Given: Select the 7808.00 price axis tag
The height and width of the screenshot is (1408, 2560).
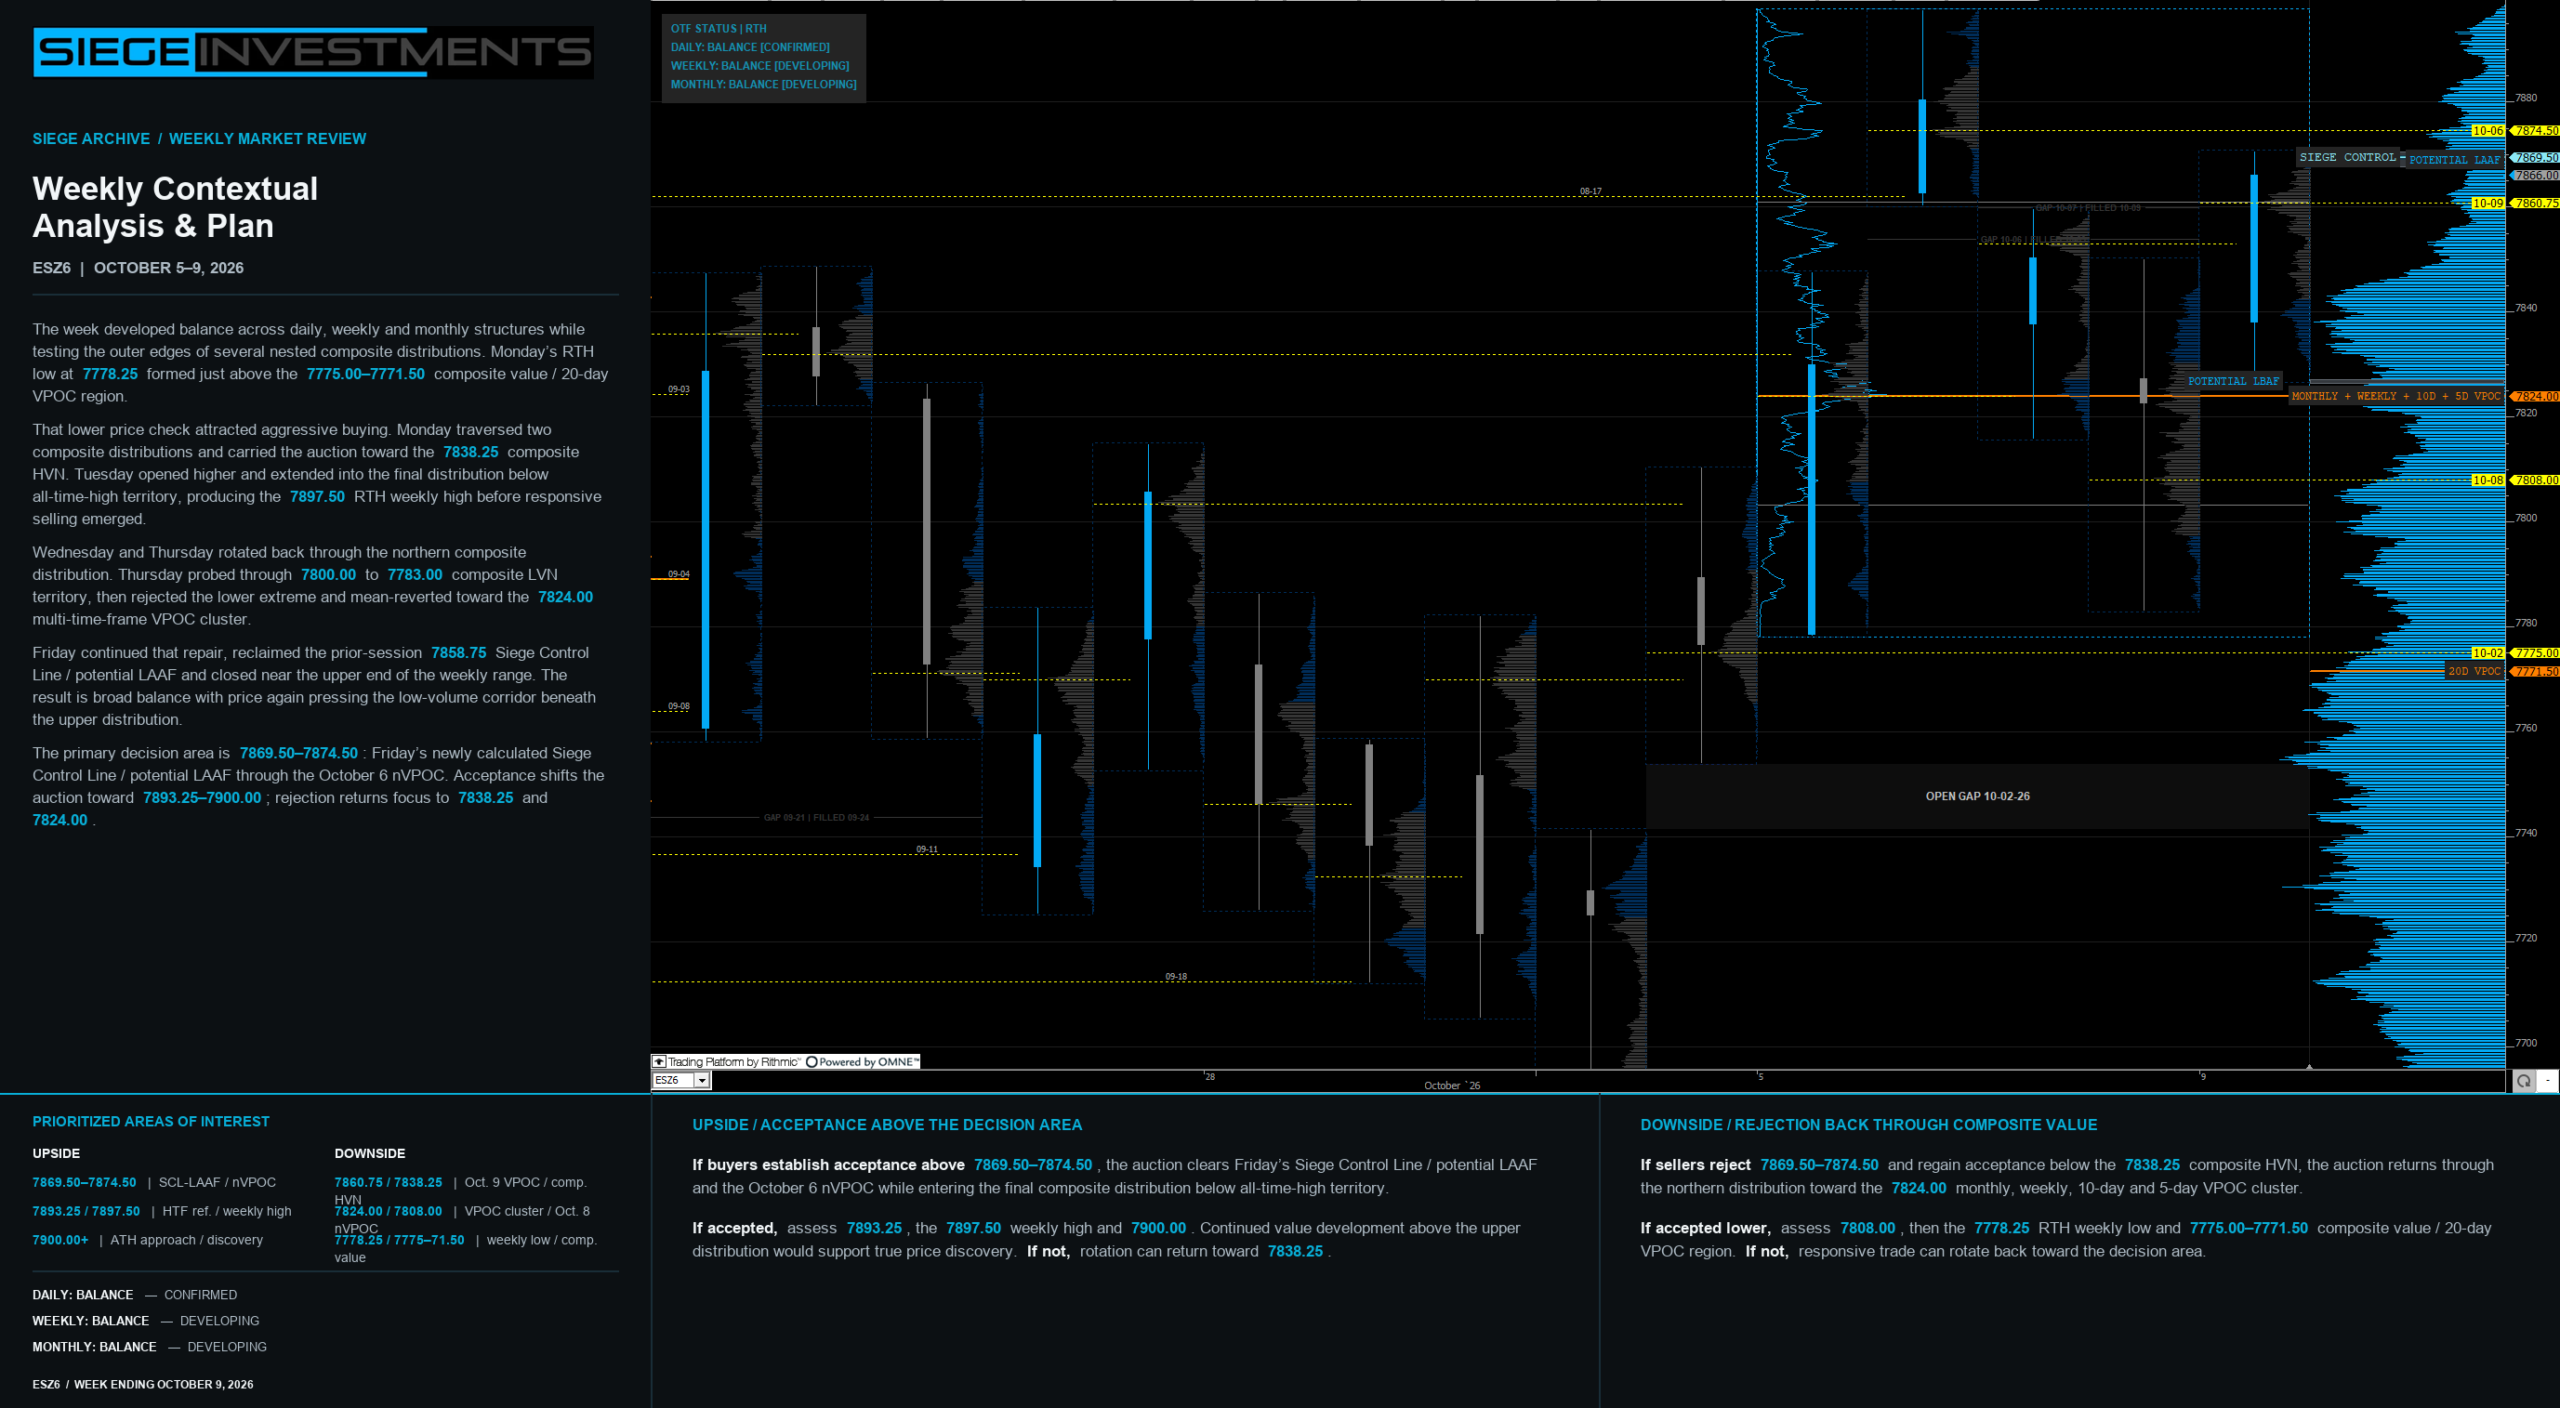Looking at the screenshot, I should coord(2536,480).
